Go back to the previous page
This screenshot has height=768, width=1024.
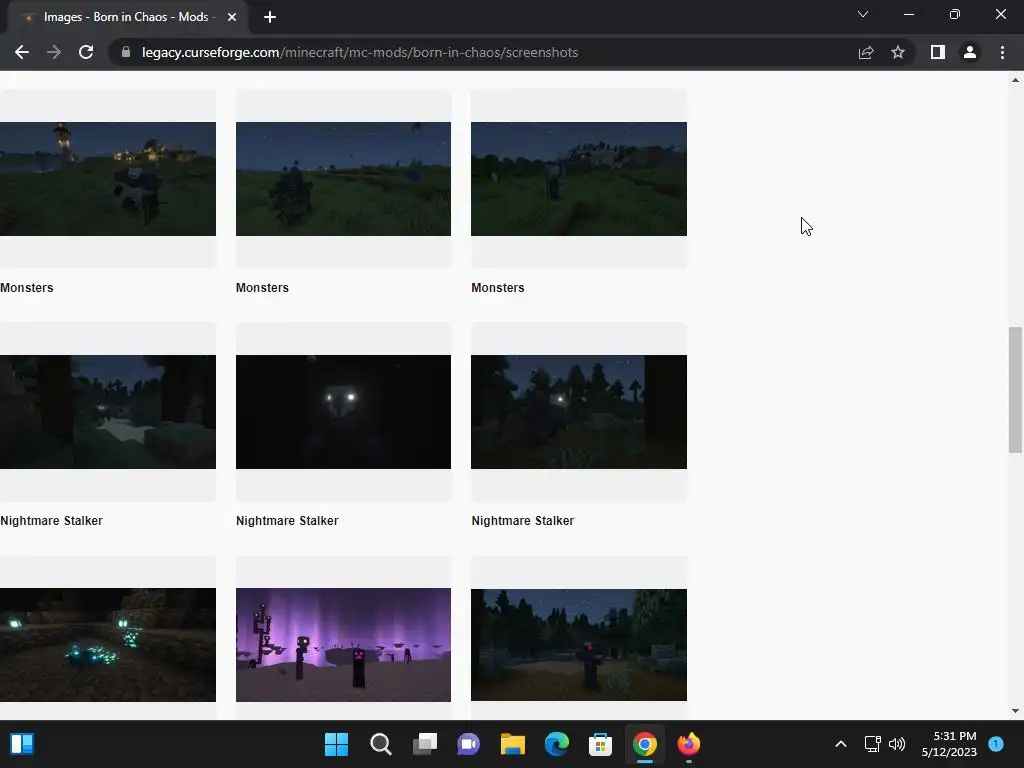(x=22, y=52)
